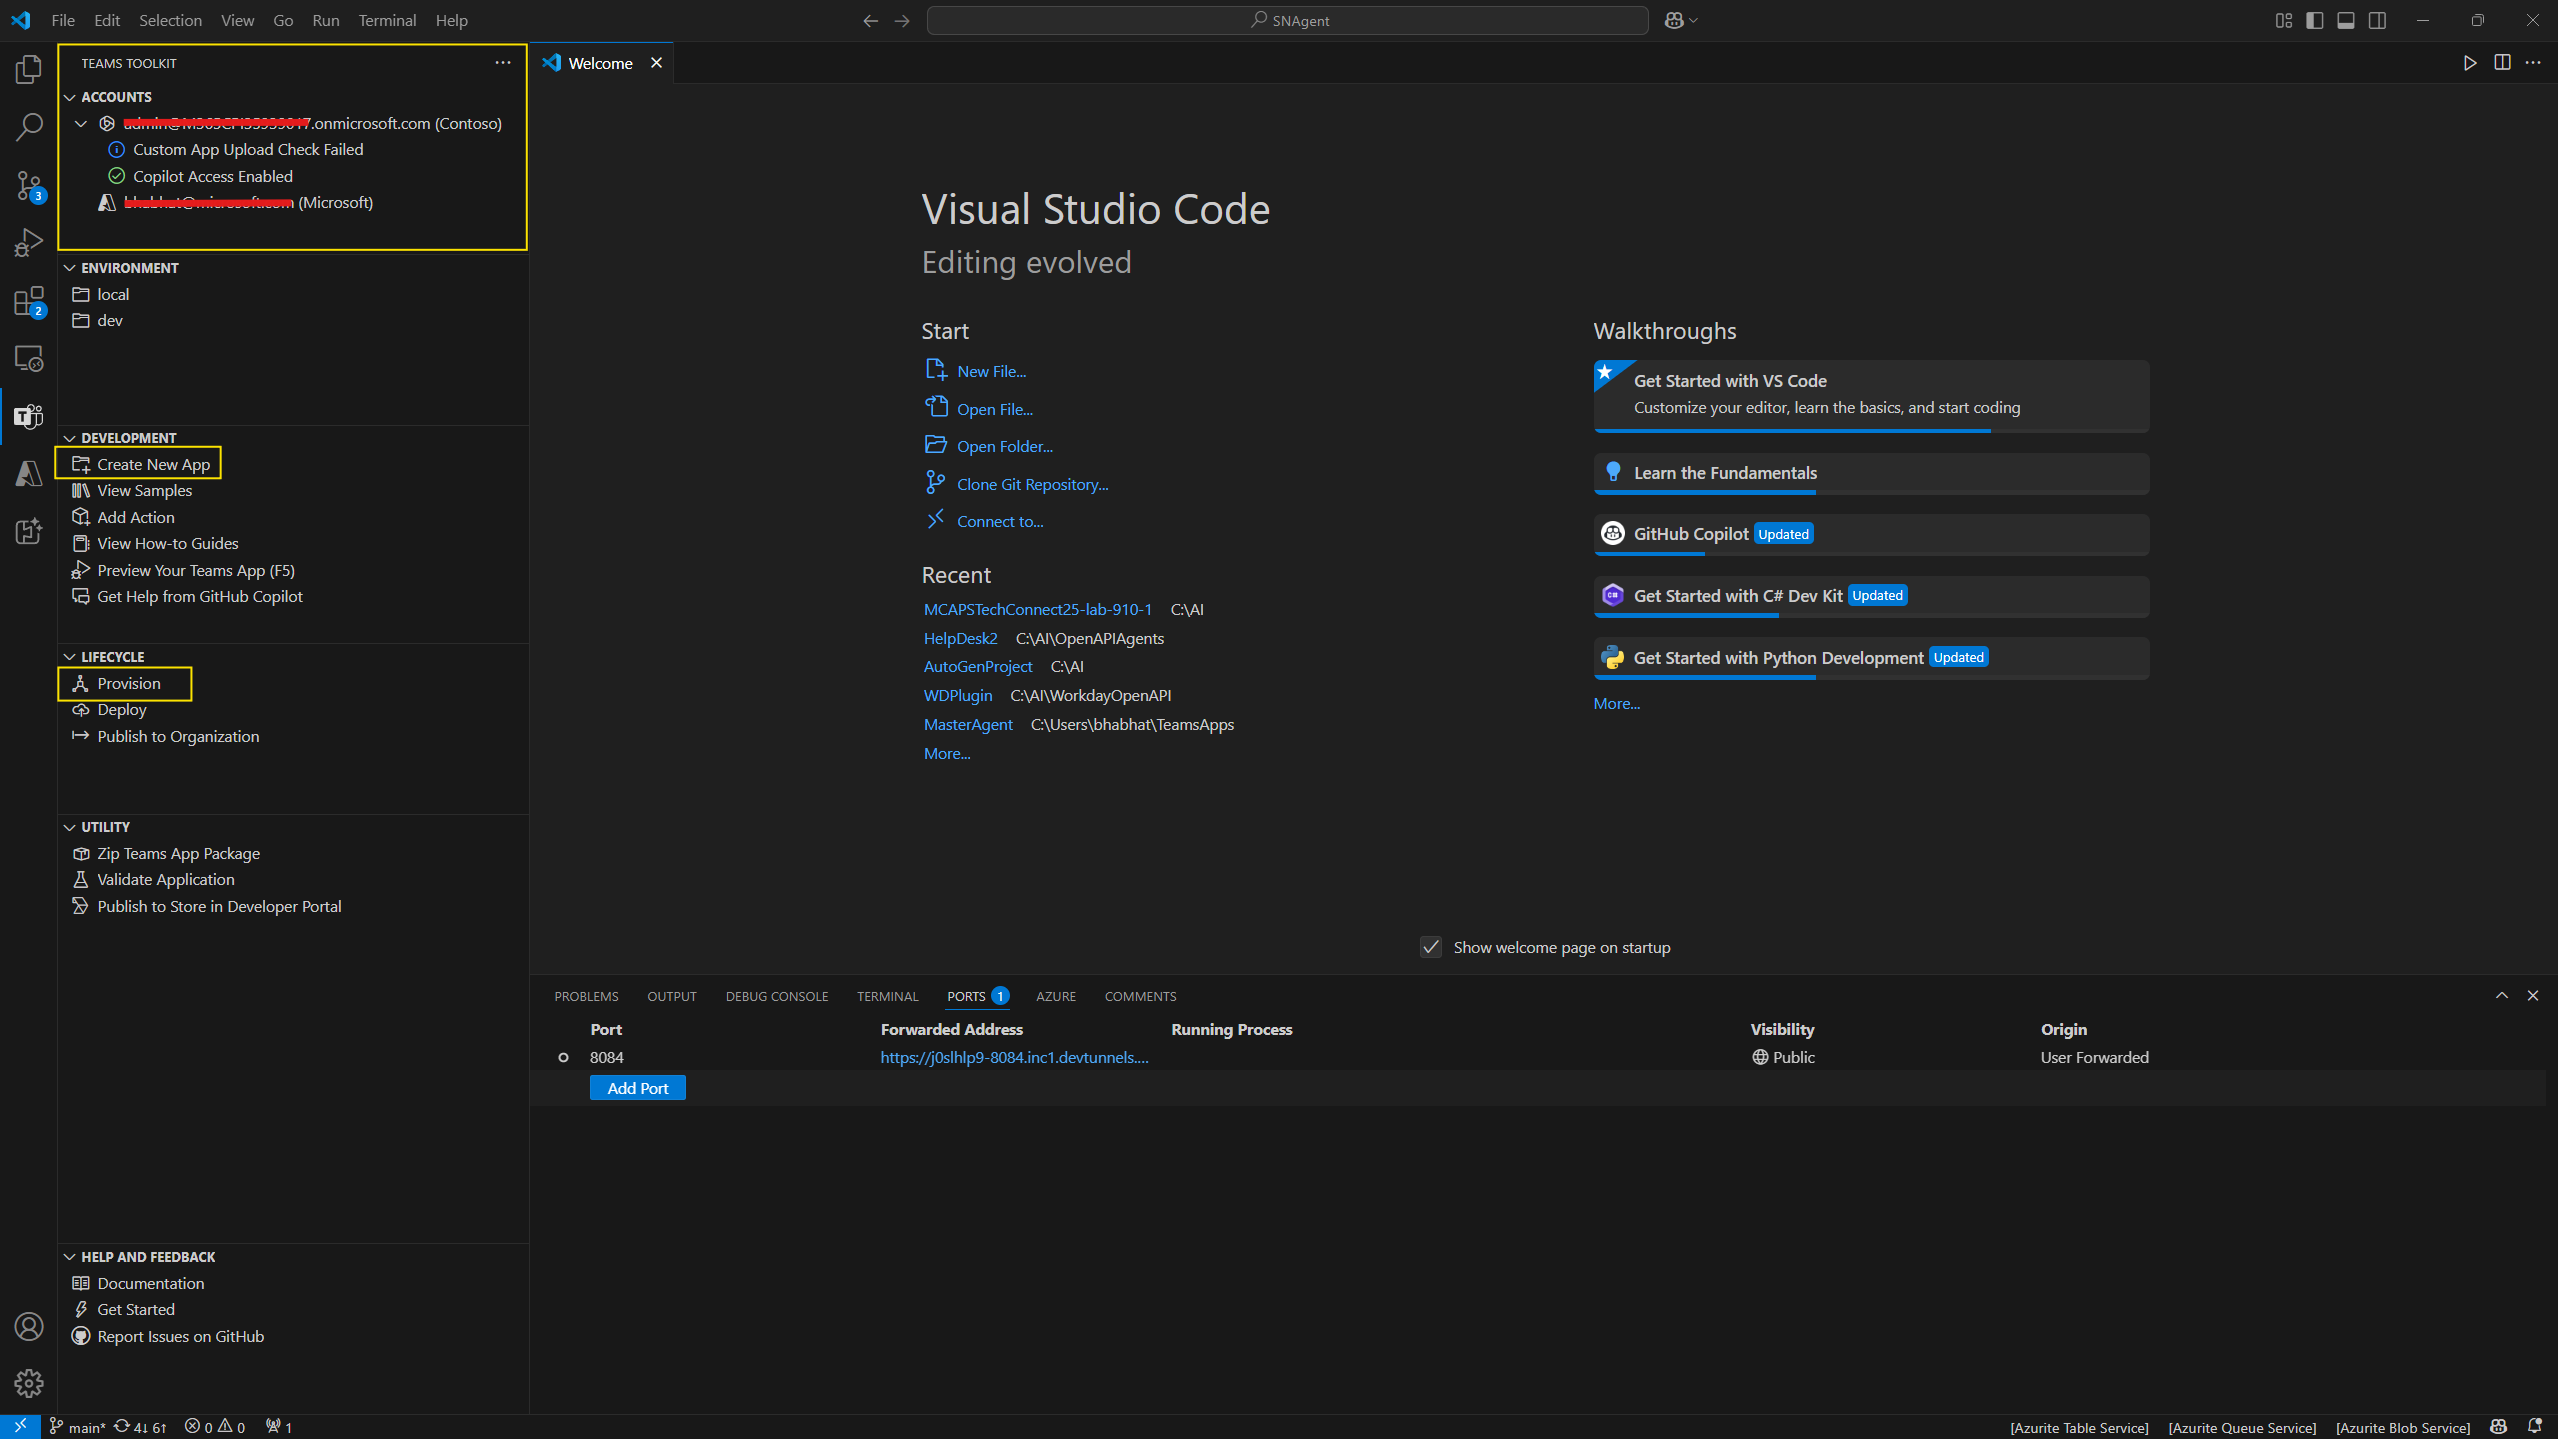Open the Manage gear icon
The width and height of the screenshot is (2558, 1439).
29,1383
